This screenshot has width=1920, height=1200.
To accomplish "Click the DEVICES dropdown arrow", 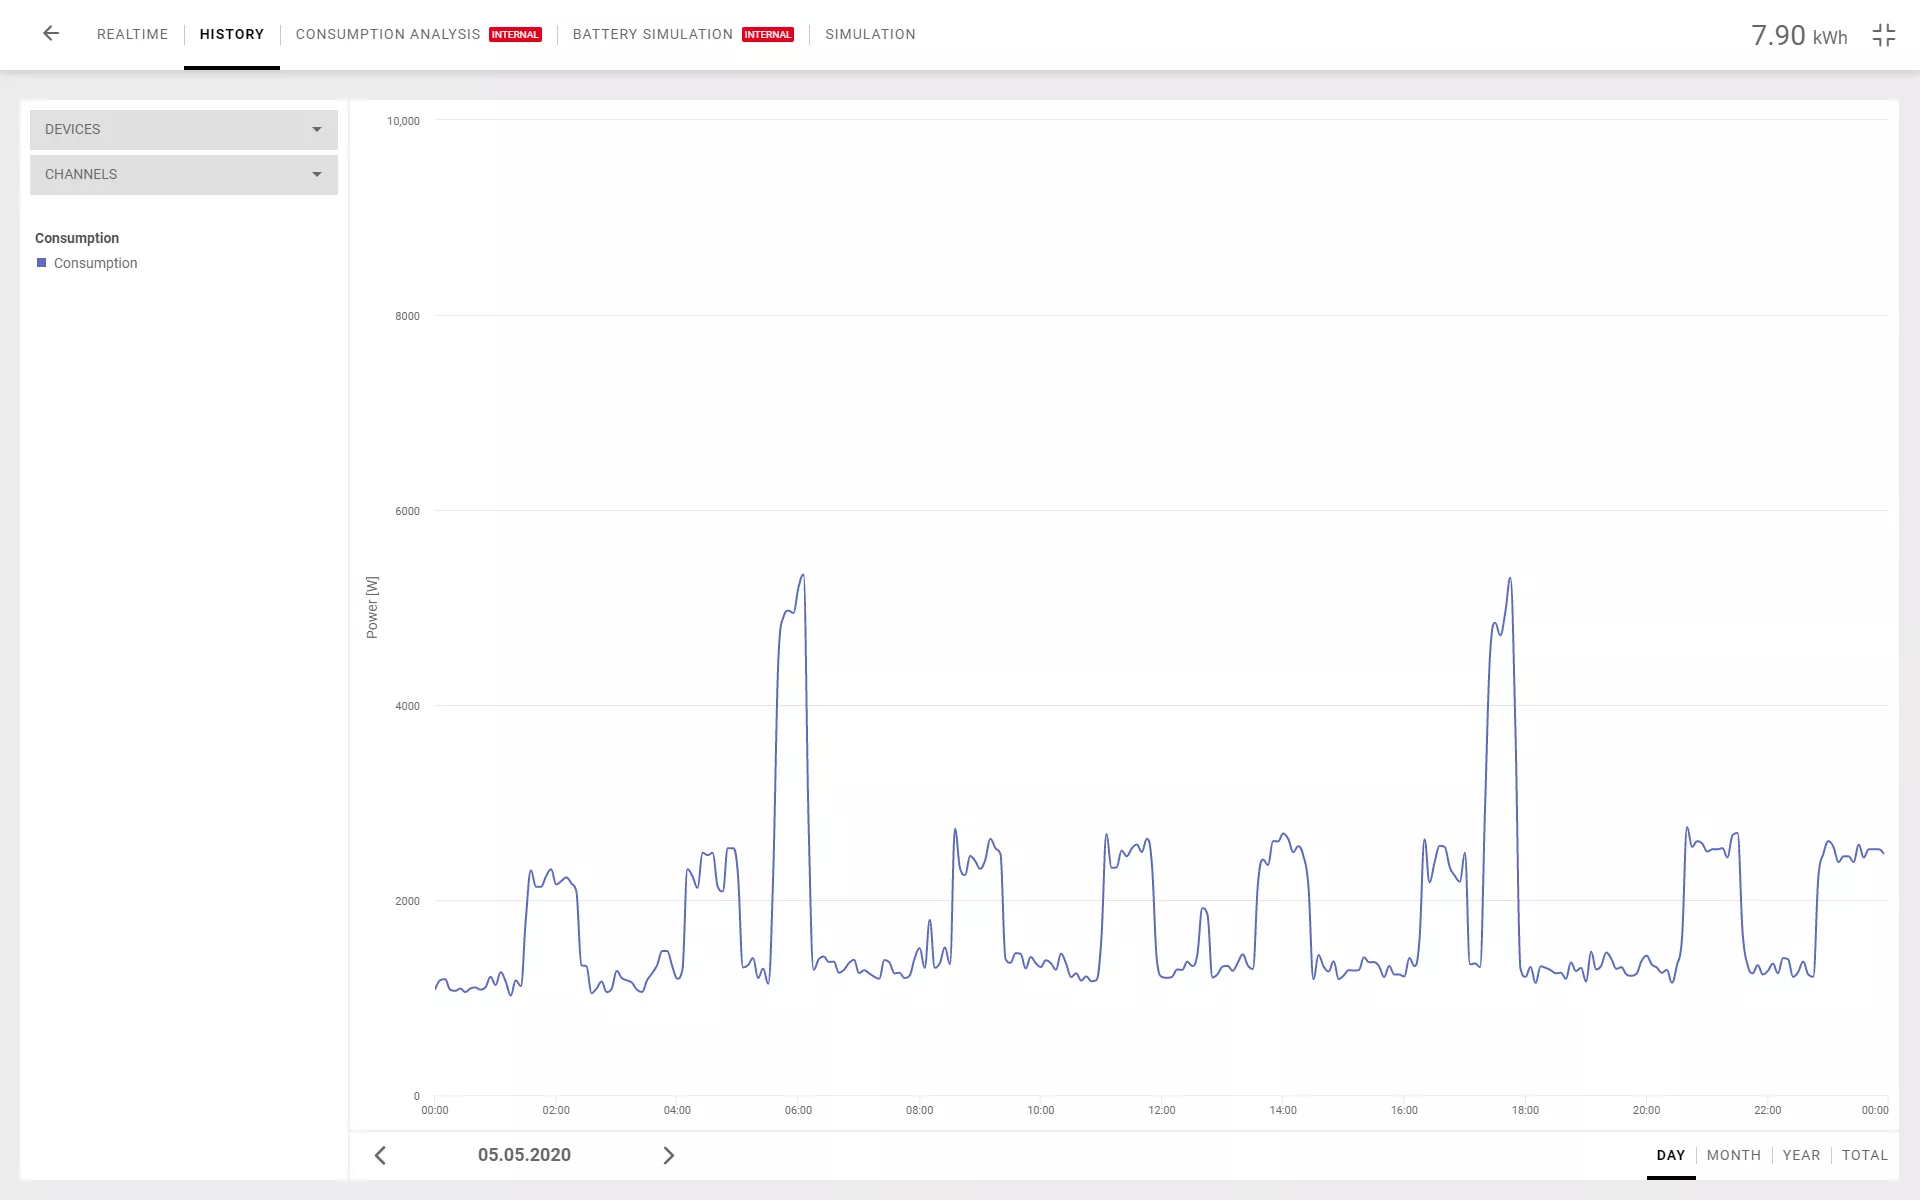I will coord(317,130).
